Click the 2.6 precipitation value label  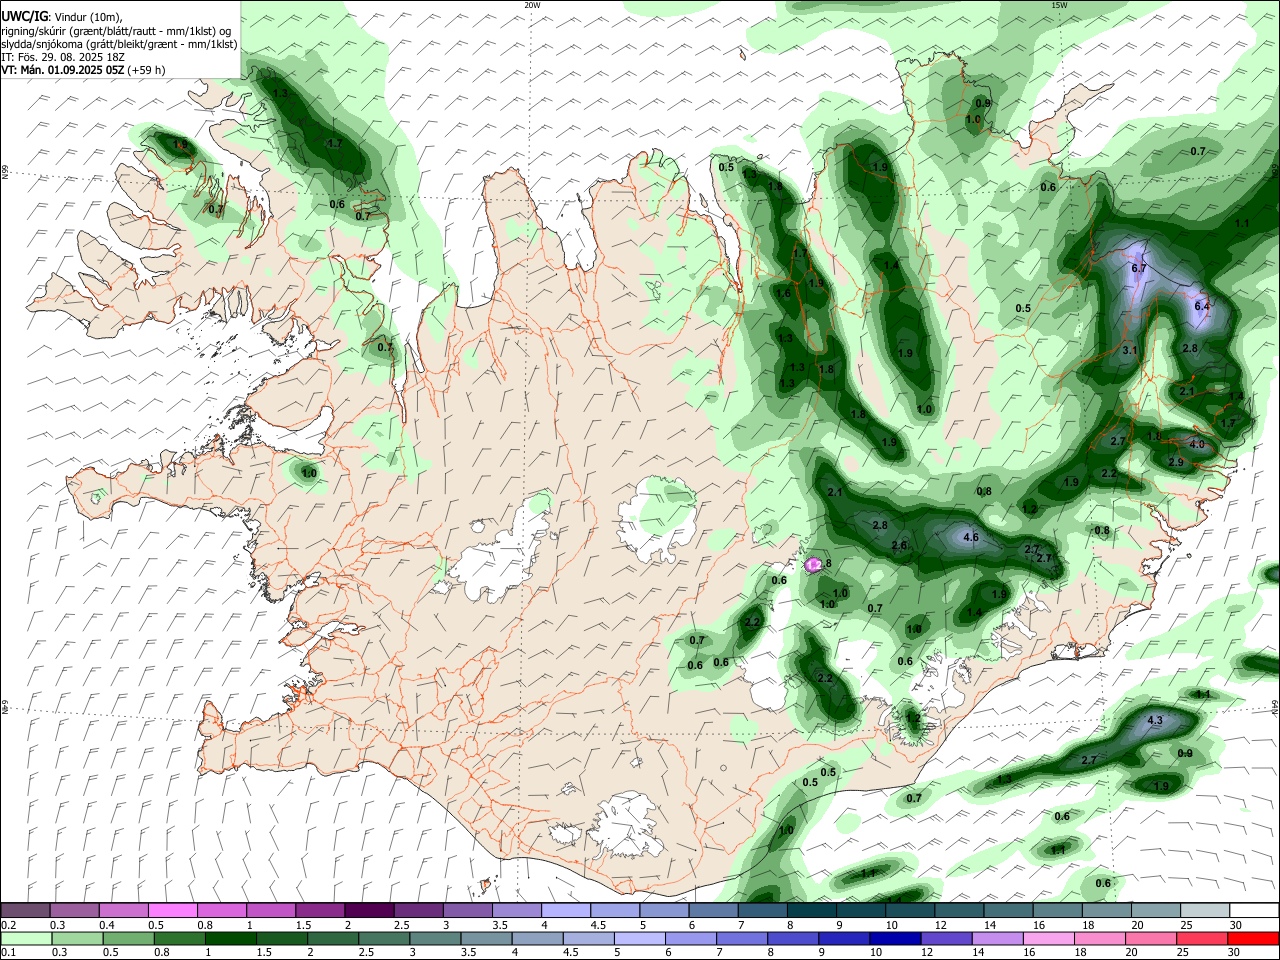coord(899,546)
